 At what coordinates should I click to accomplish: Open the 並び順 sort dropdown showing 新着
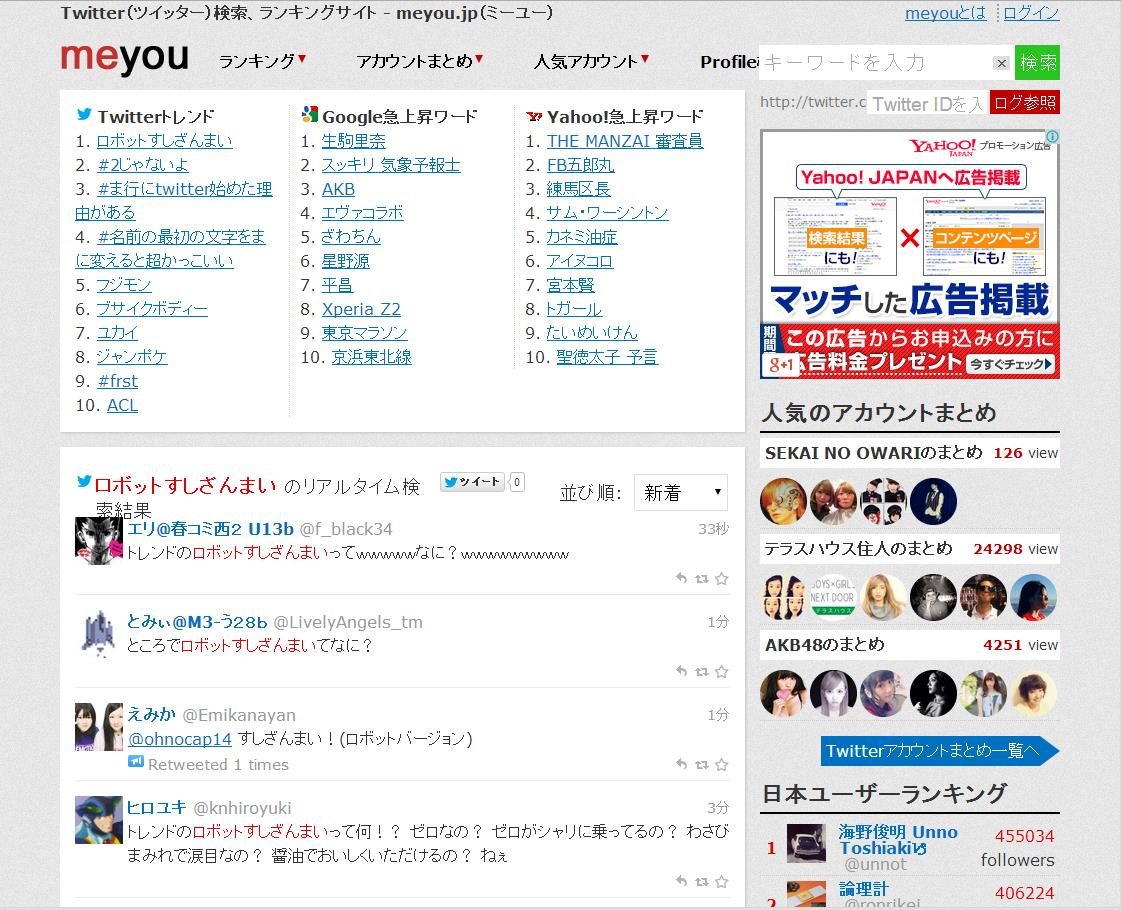tap(681, 493)
